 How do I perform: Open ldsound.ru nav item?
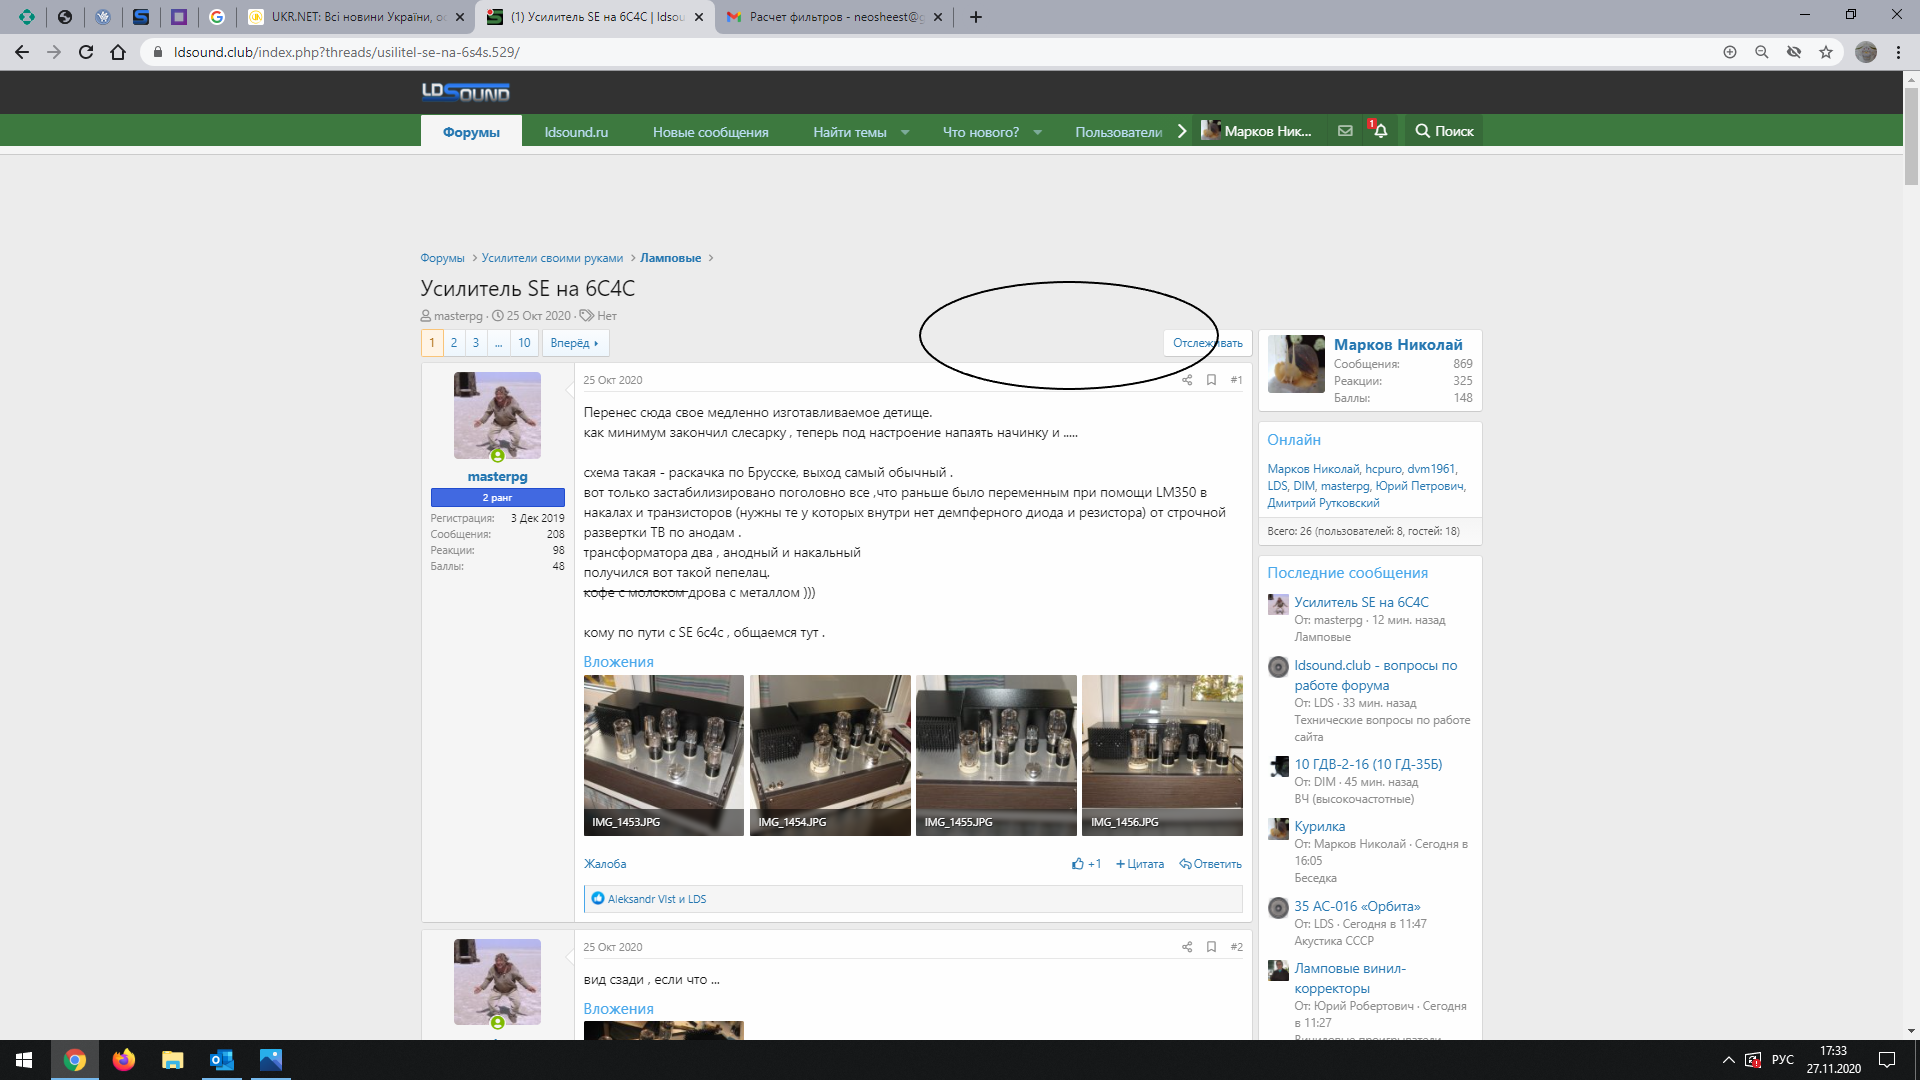click(576, 131)
